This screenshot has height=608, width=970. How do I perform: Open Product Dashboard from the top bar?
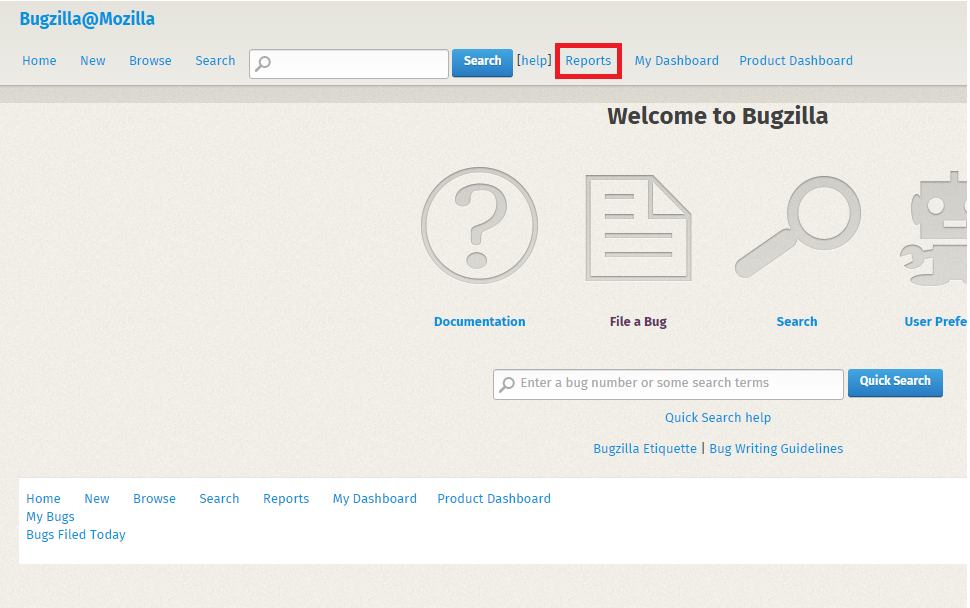tap(795, 60)
